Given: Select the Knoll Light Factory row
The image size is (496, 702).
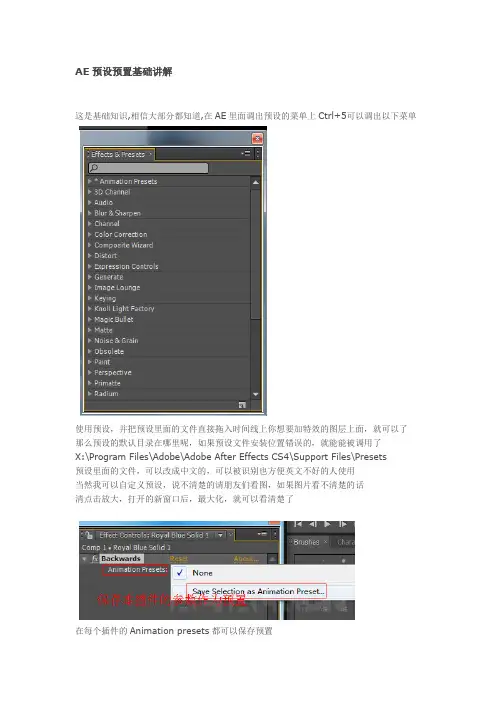Looking at the screenshot, I should 168,309.
